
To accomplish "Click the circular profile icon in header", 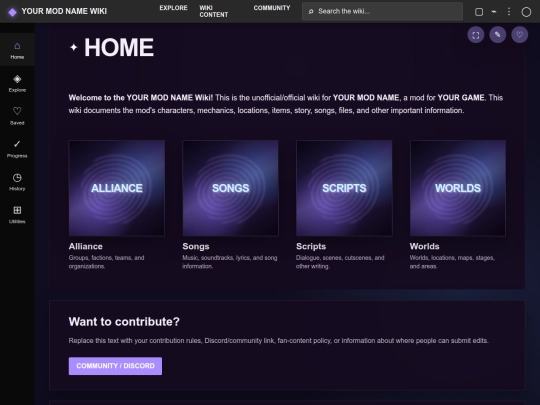I will (526, 12).
